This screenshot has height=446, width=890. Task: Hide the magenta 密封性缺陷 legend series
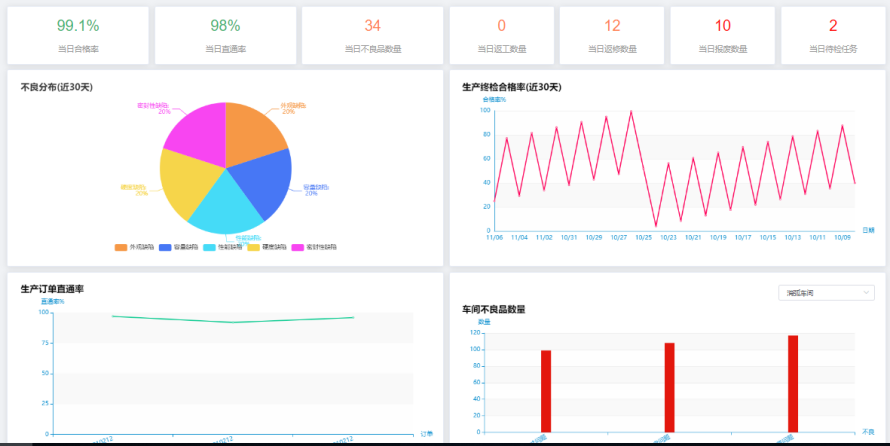pos(304,246)
